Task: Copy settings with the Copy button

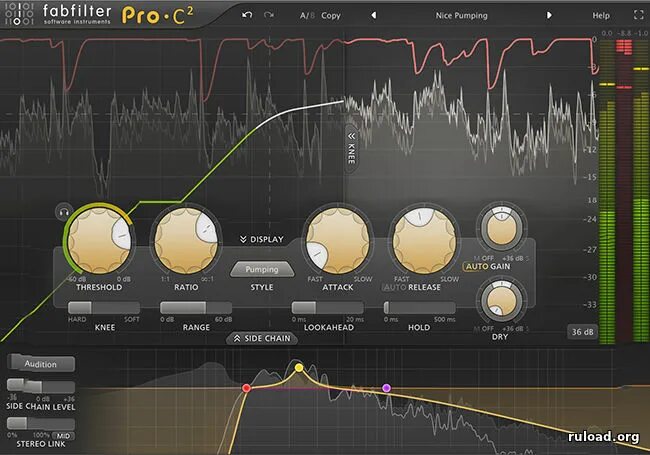Action: tap(331, 16)
